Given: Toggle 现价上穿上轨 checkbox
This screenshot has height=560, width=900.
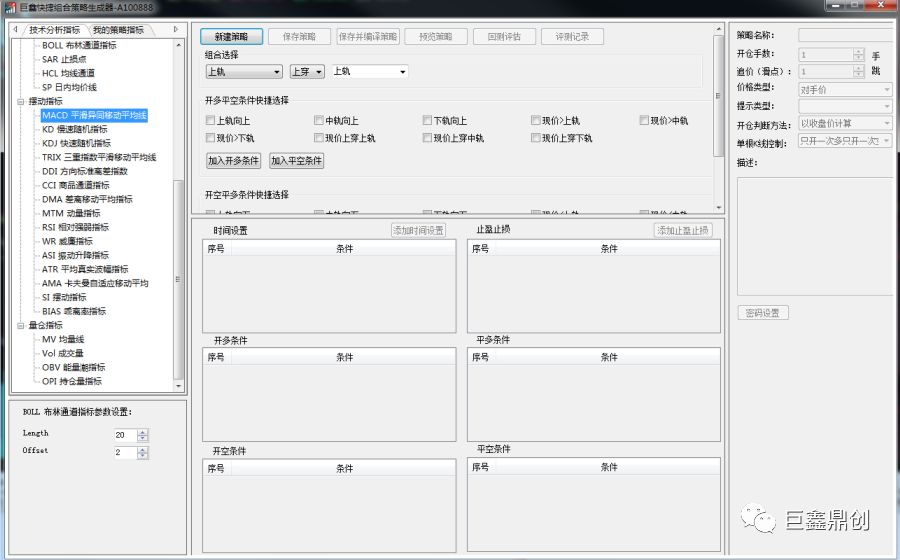Looking at the screenshot, I should pyautogui.click(x=319, y=138).
